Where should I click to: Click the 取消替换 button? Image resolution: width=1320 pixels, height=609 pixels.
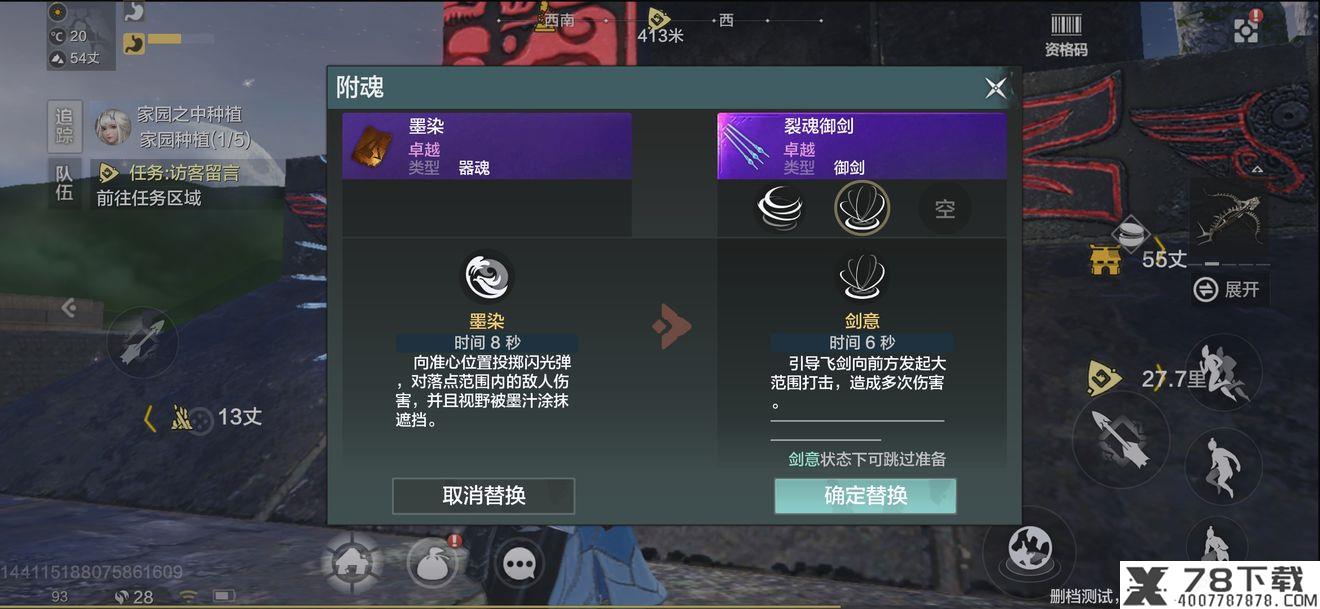pos(484,496)
